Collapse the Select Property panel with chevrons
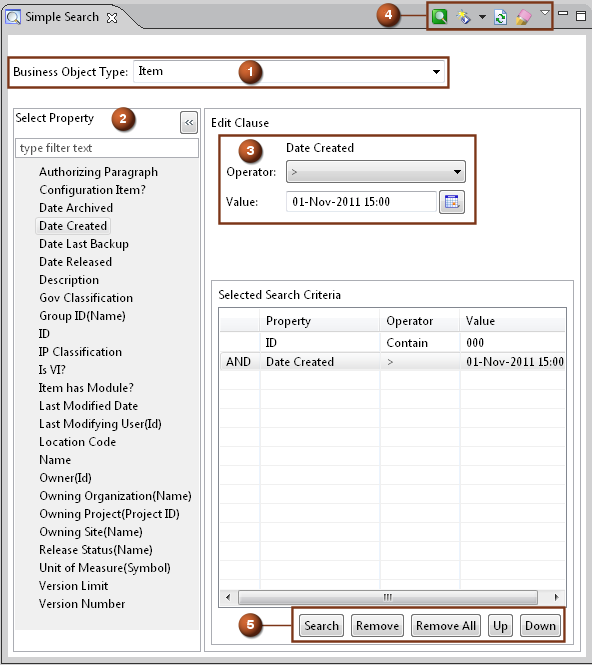This screenshot has width=592, height=665. point(189,123)
